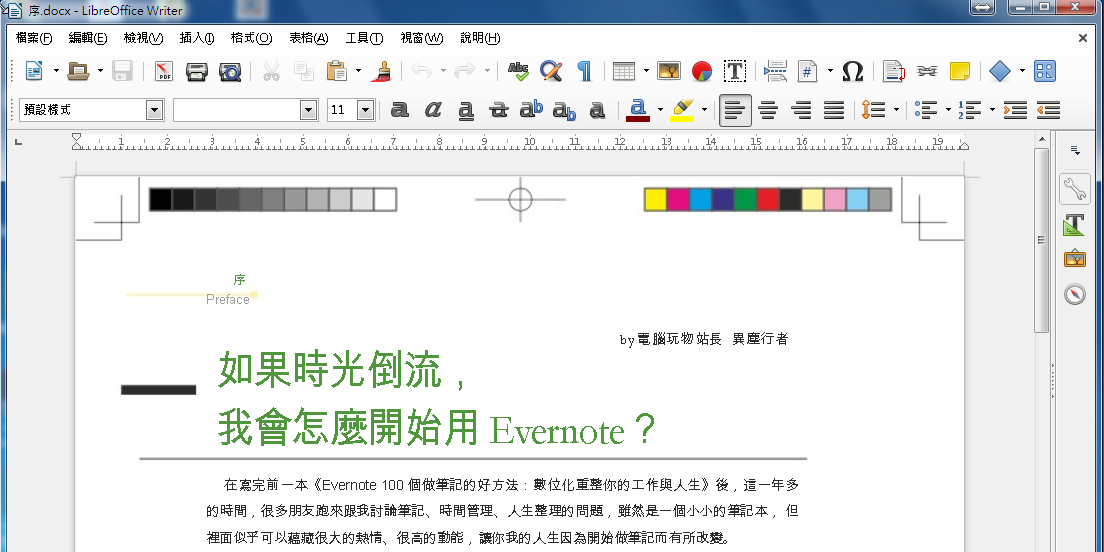Screen dimensions: 1104x552
Task: Expand the paragraph style 預設樣式 dropdown
Action: (x=154, y=110)
